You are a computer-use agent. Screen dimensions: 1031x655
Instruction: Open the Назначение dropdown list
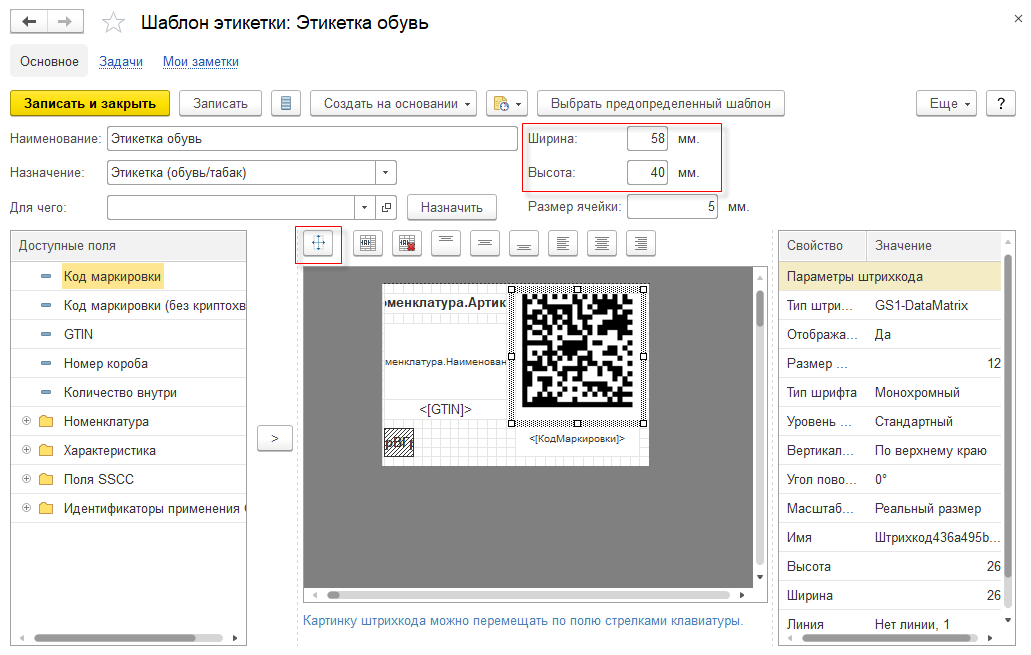[x=385, y=173]
